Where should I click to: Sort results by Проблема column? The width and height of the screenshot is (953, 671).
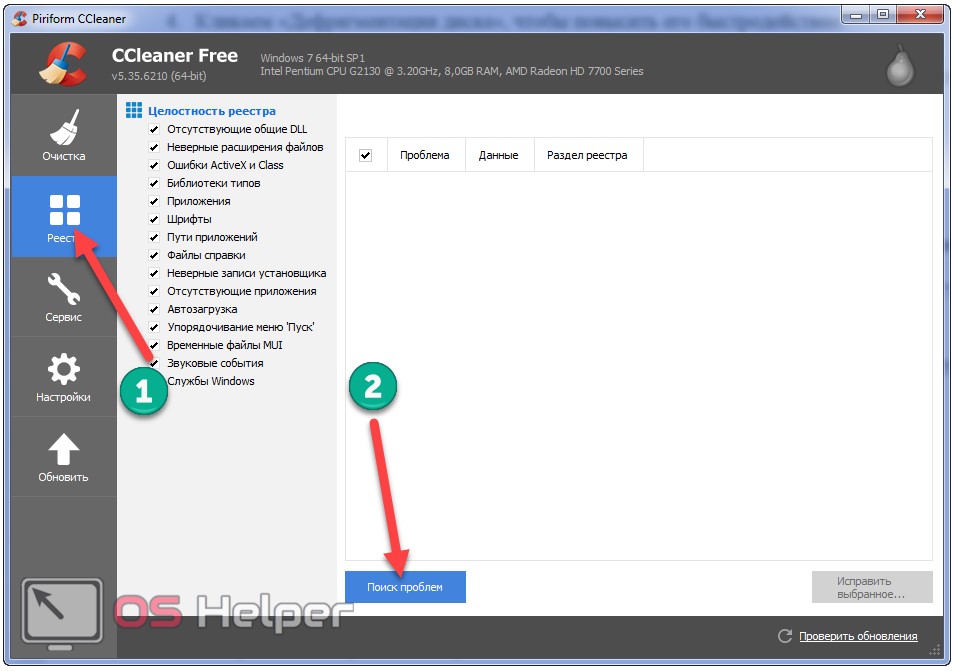pyautogui.click(x=425, y=155)
